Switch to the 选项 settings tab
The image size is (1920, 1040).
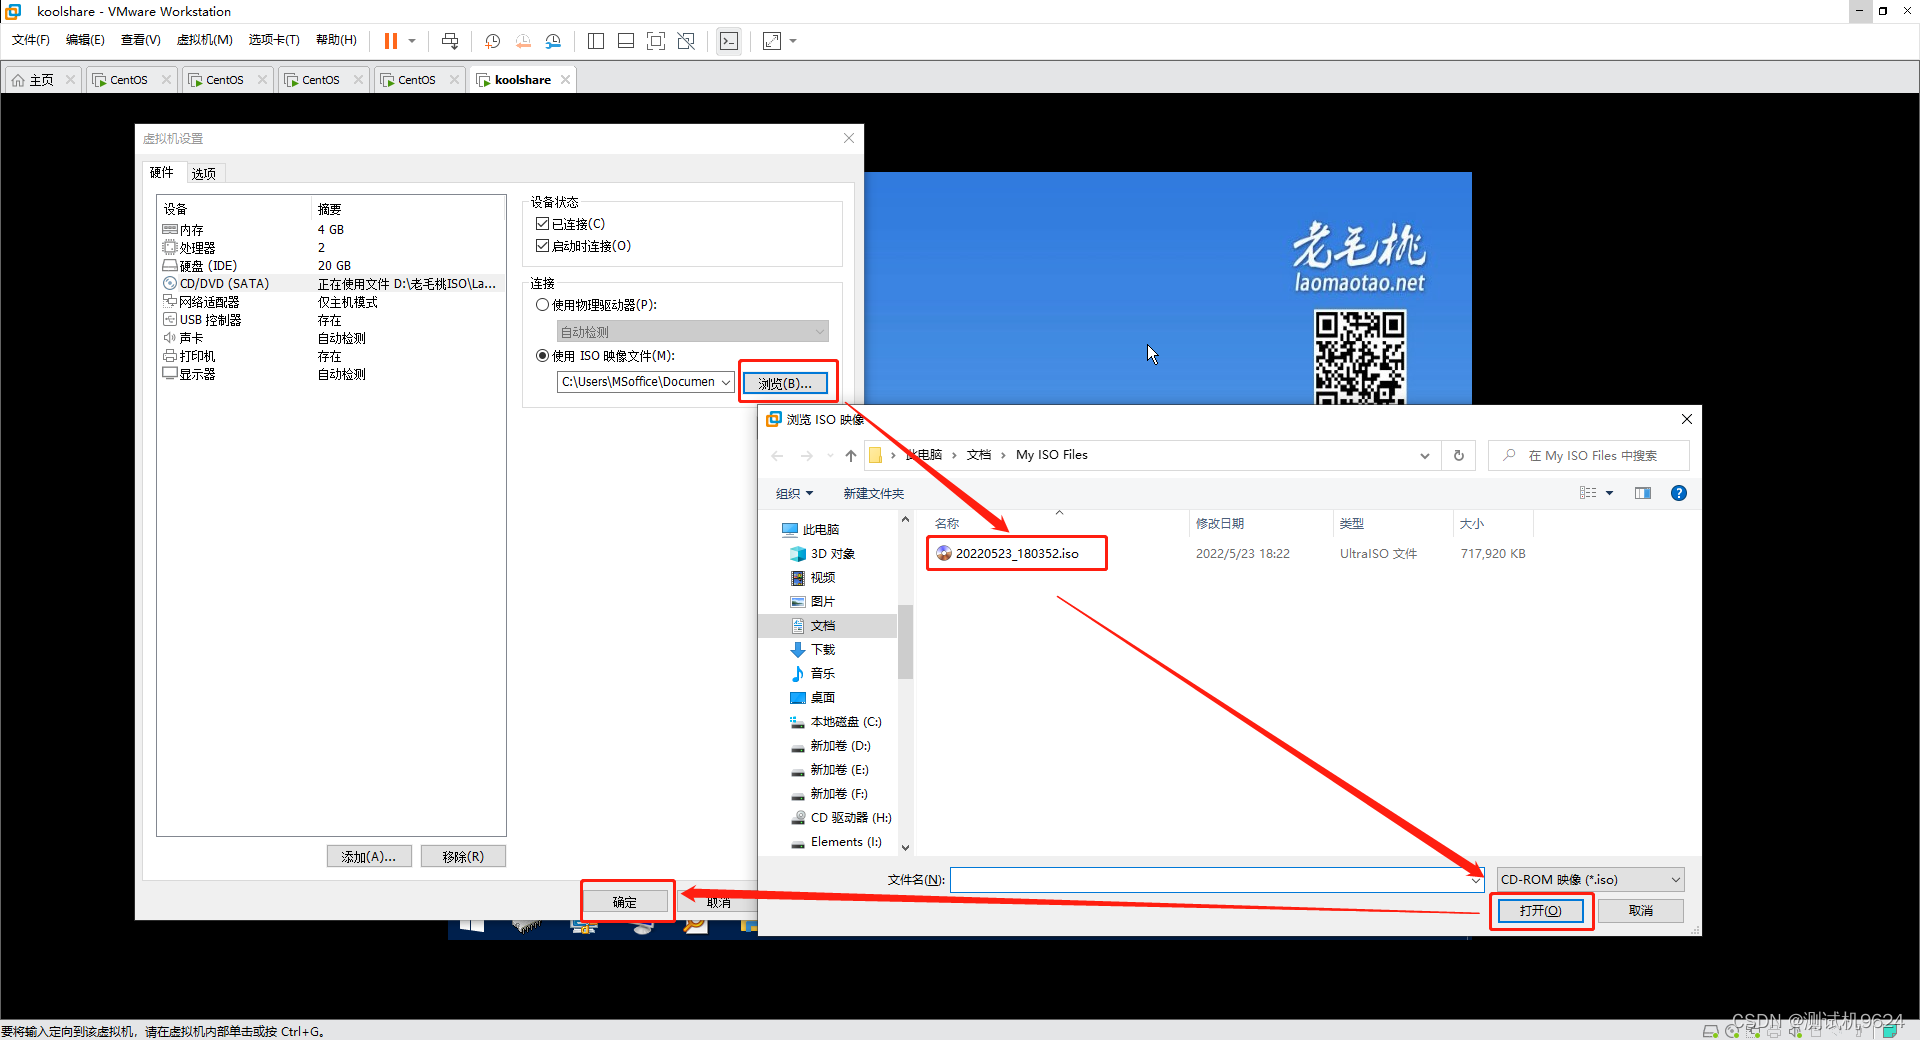pyautogui.click(x=204, y=174)
